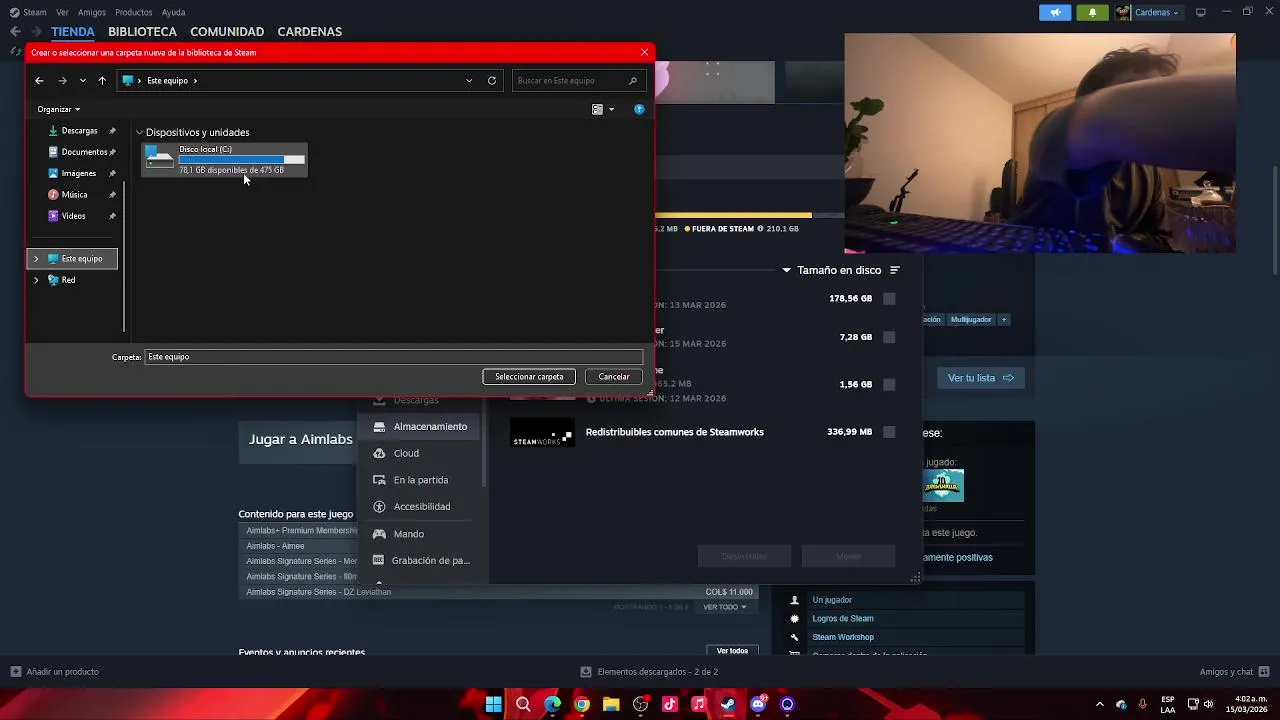Click the Steam Workshop link
The width and height of the screenshot is (1280, 720).
click(x=843, y=637)
